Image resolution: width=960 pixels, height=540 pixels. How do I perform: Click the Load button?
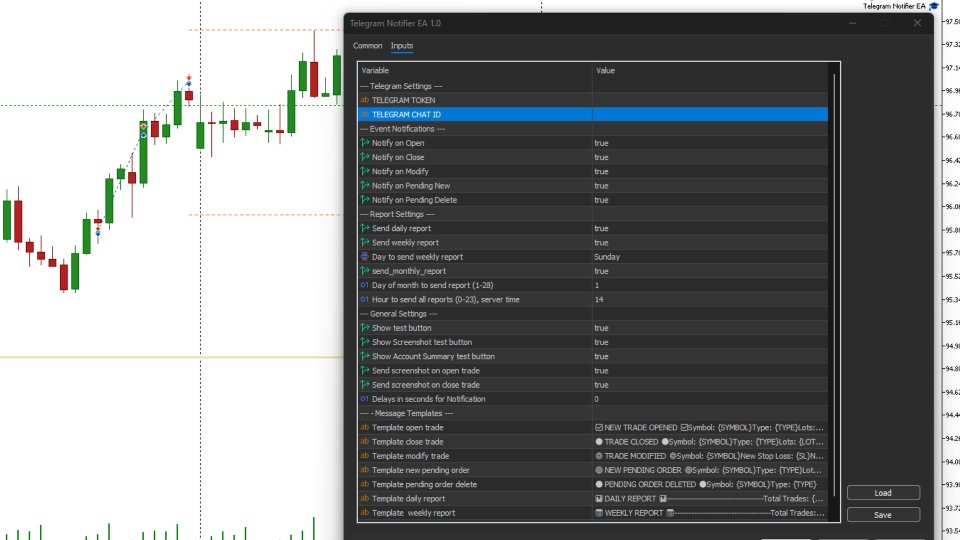click(x=883, y=493)
